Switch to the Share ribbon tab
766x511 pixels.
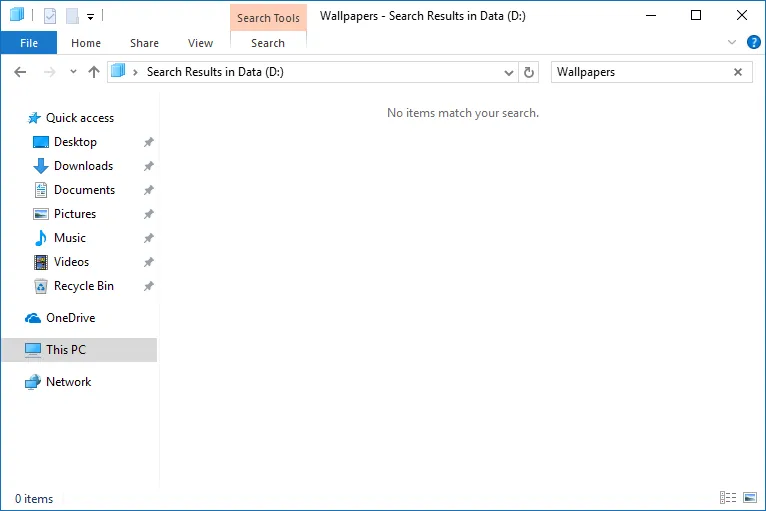pos(144,43)
